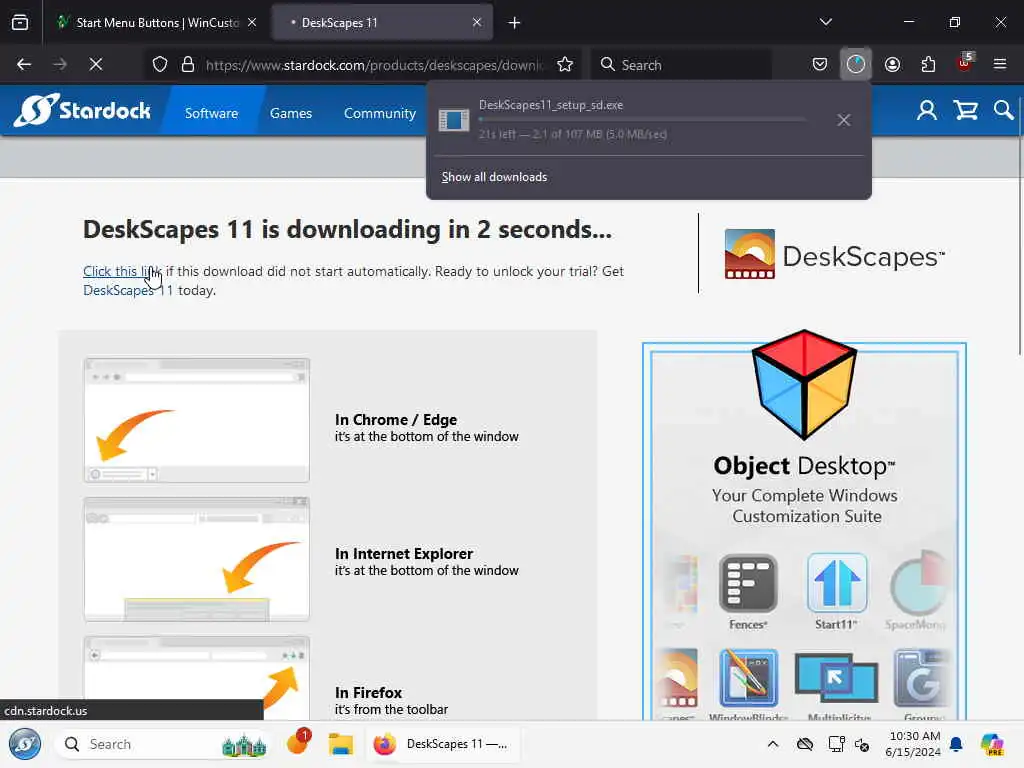Open a new browser tab

click(x=515, y=23)
